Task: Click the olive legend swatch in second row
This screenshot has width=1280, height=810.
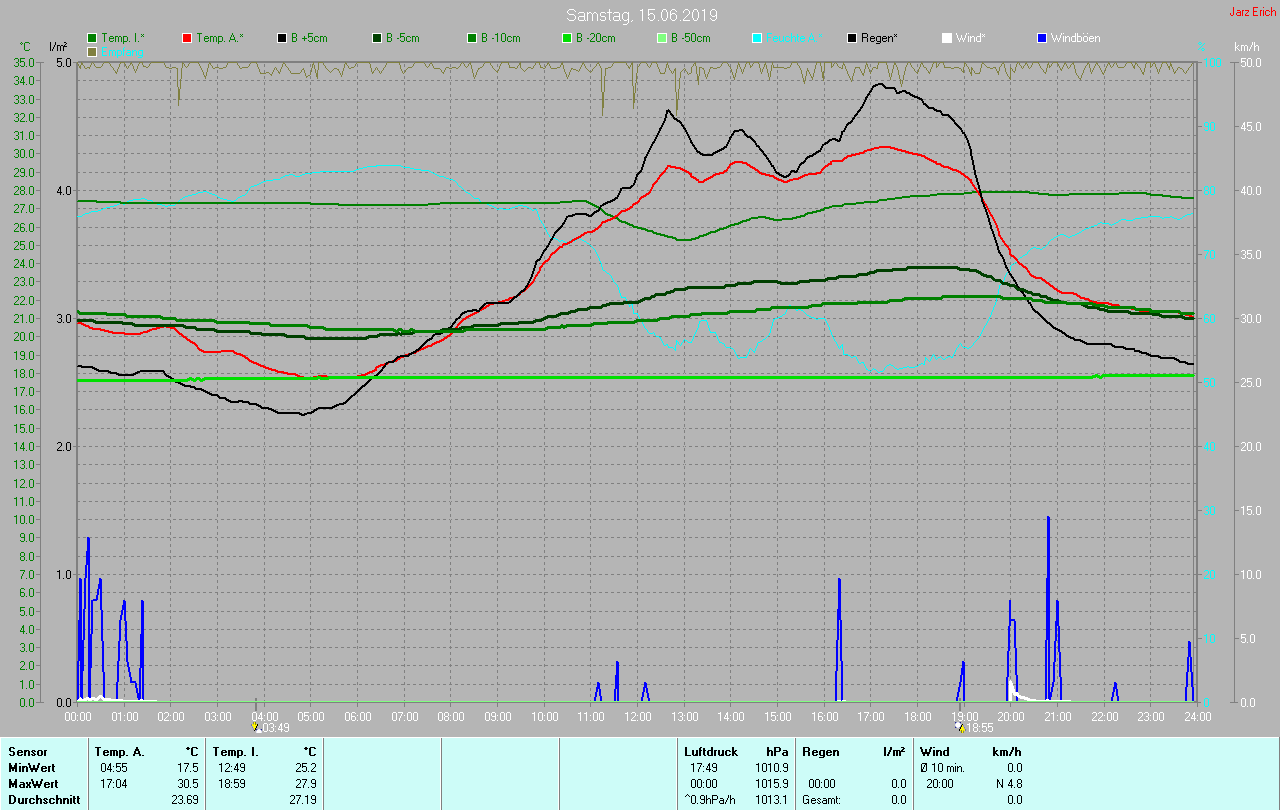Action: (x=92, y=51)
